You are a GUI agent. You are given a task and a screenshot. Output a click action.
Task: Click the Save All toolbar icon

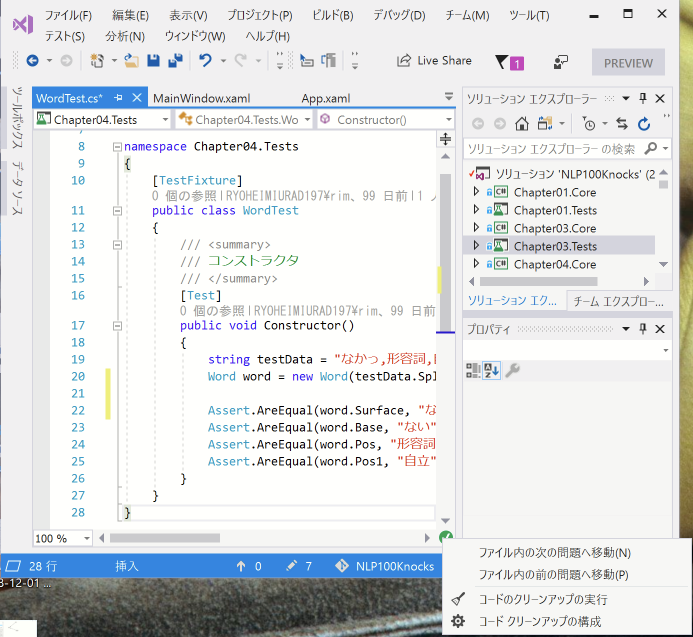click(176, 61)
